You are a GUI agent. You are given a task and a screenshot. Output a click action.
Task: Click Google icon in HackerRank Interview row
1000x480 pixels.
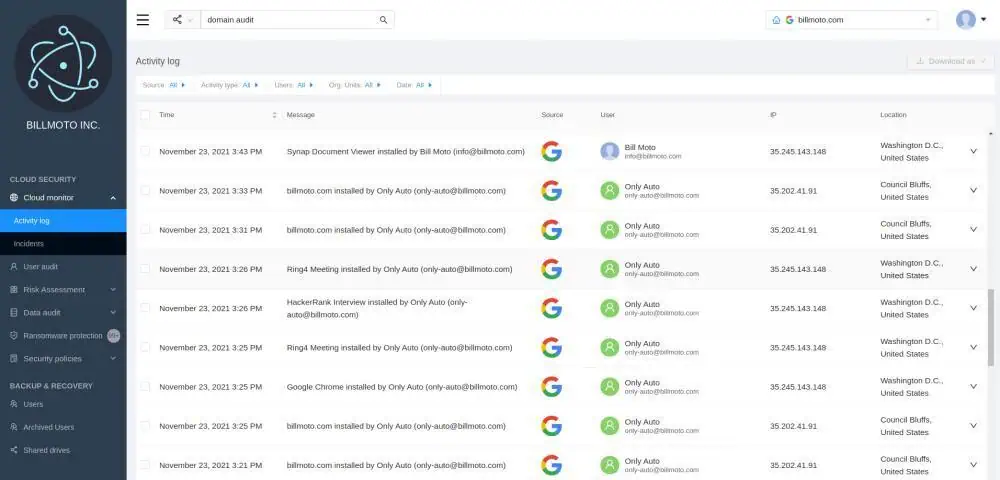552,308
